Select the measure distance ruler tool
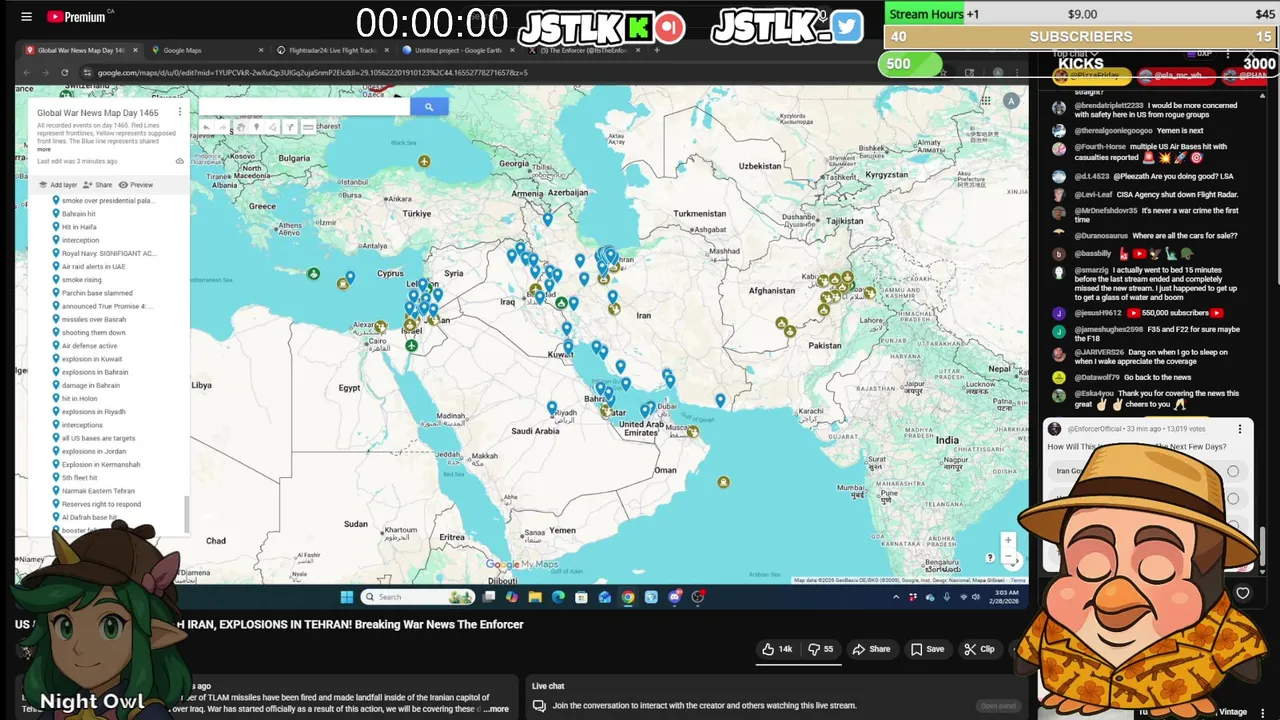Image resolution: width=1280 pixels, height=720 pixels. point(308,127)
